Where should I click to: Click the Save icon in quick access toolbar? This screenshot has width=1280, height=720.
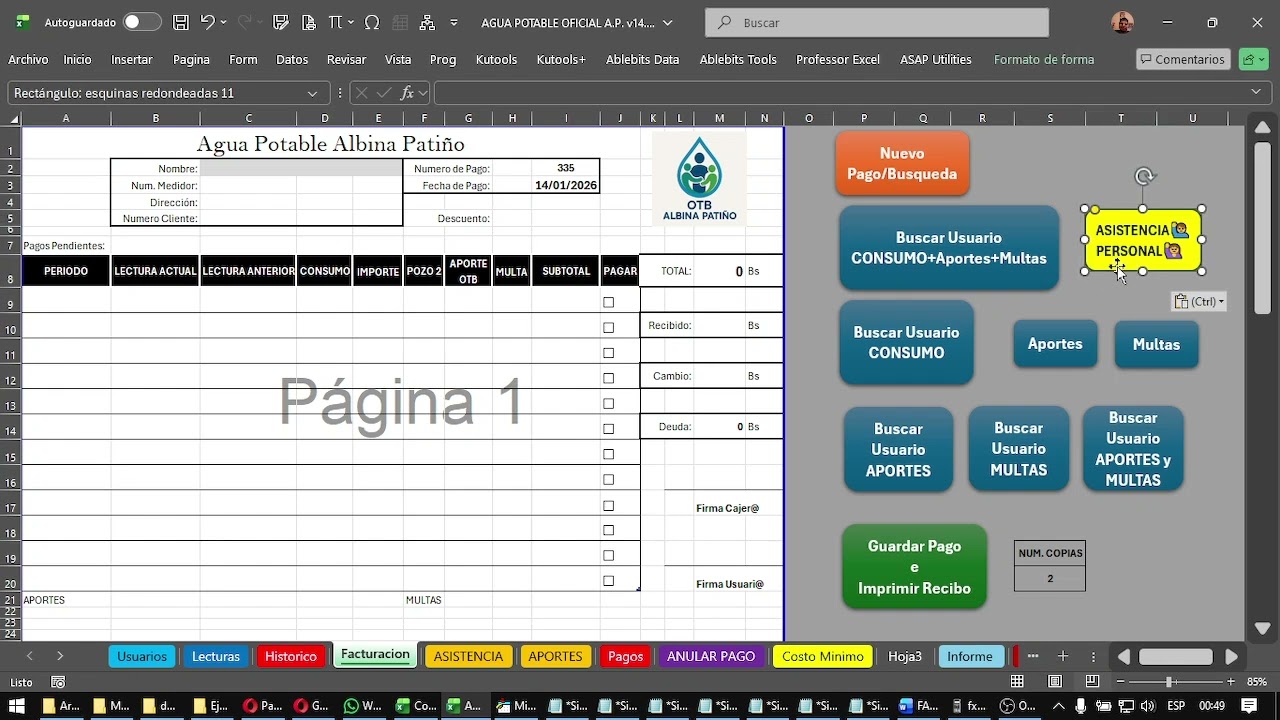(181, 22)
